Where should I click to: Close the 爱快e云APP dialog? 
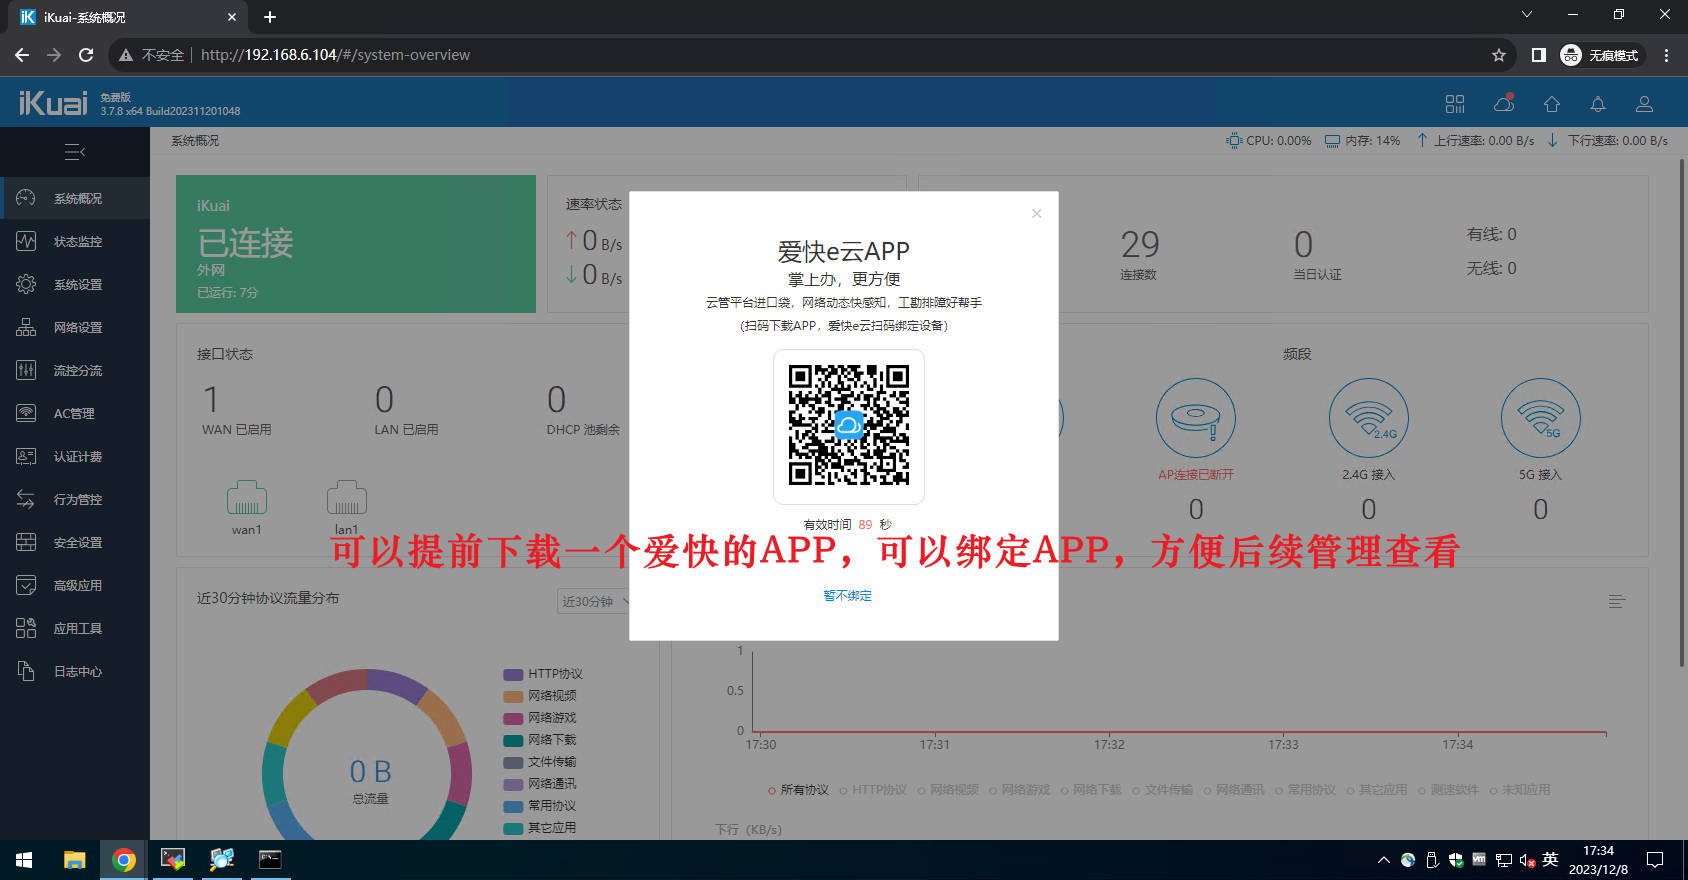tap(1037, 213)
